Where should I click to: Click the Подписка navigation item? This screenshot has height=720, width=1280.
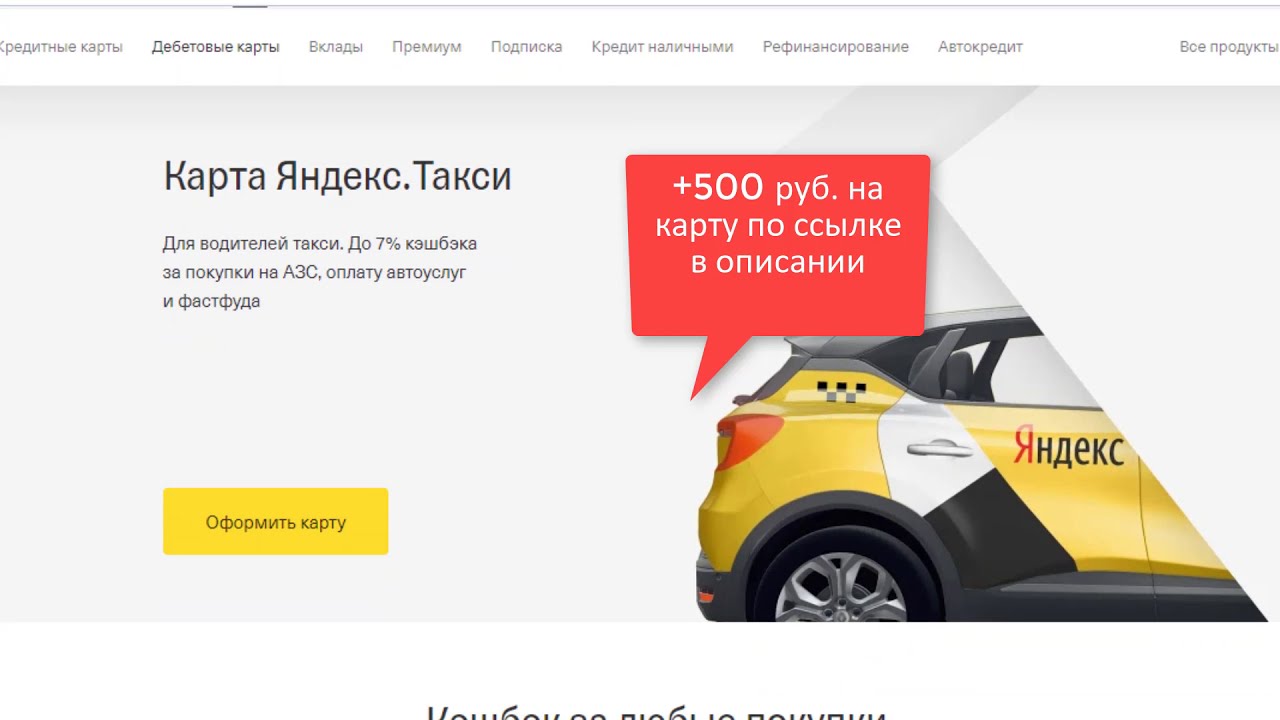click(x=527, y=47)
